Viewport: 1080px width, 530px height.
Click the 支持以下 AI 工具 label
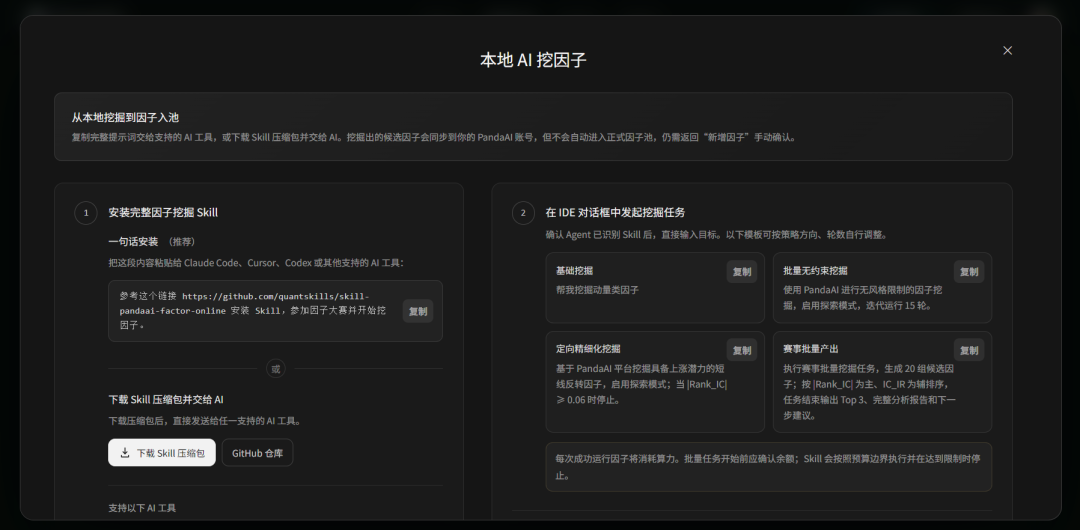point(142,508)
